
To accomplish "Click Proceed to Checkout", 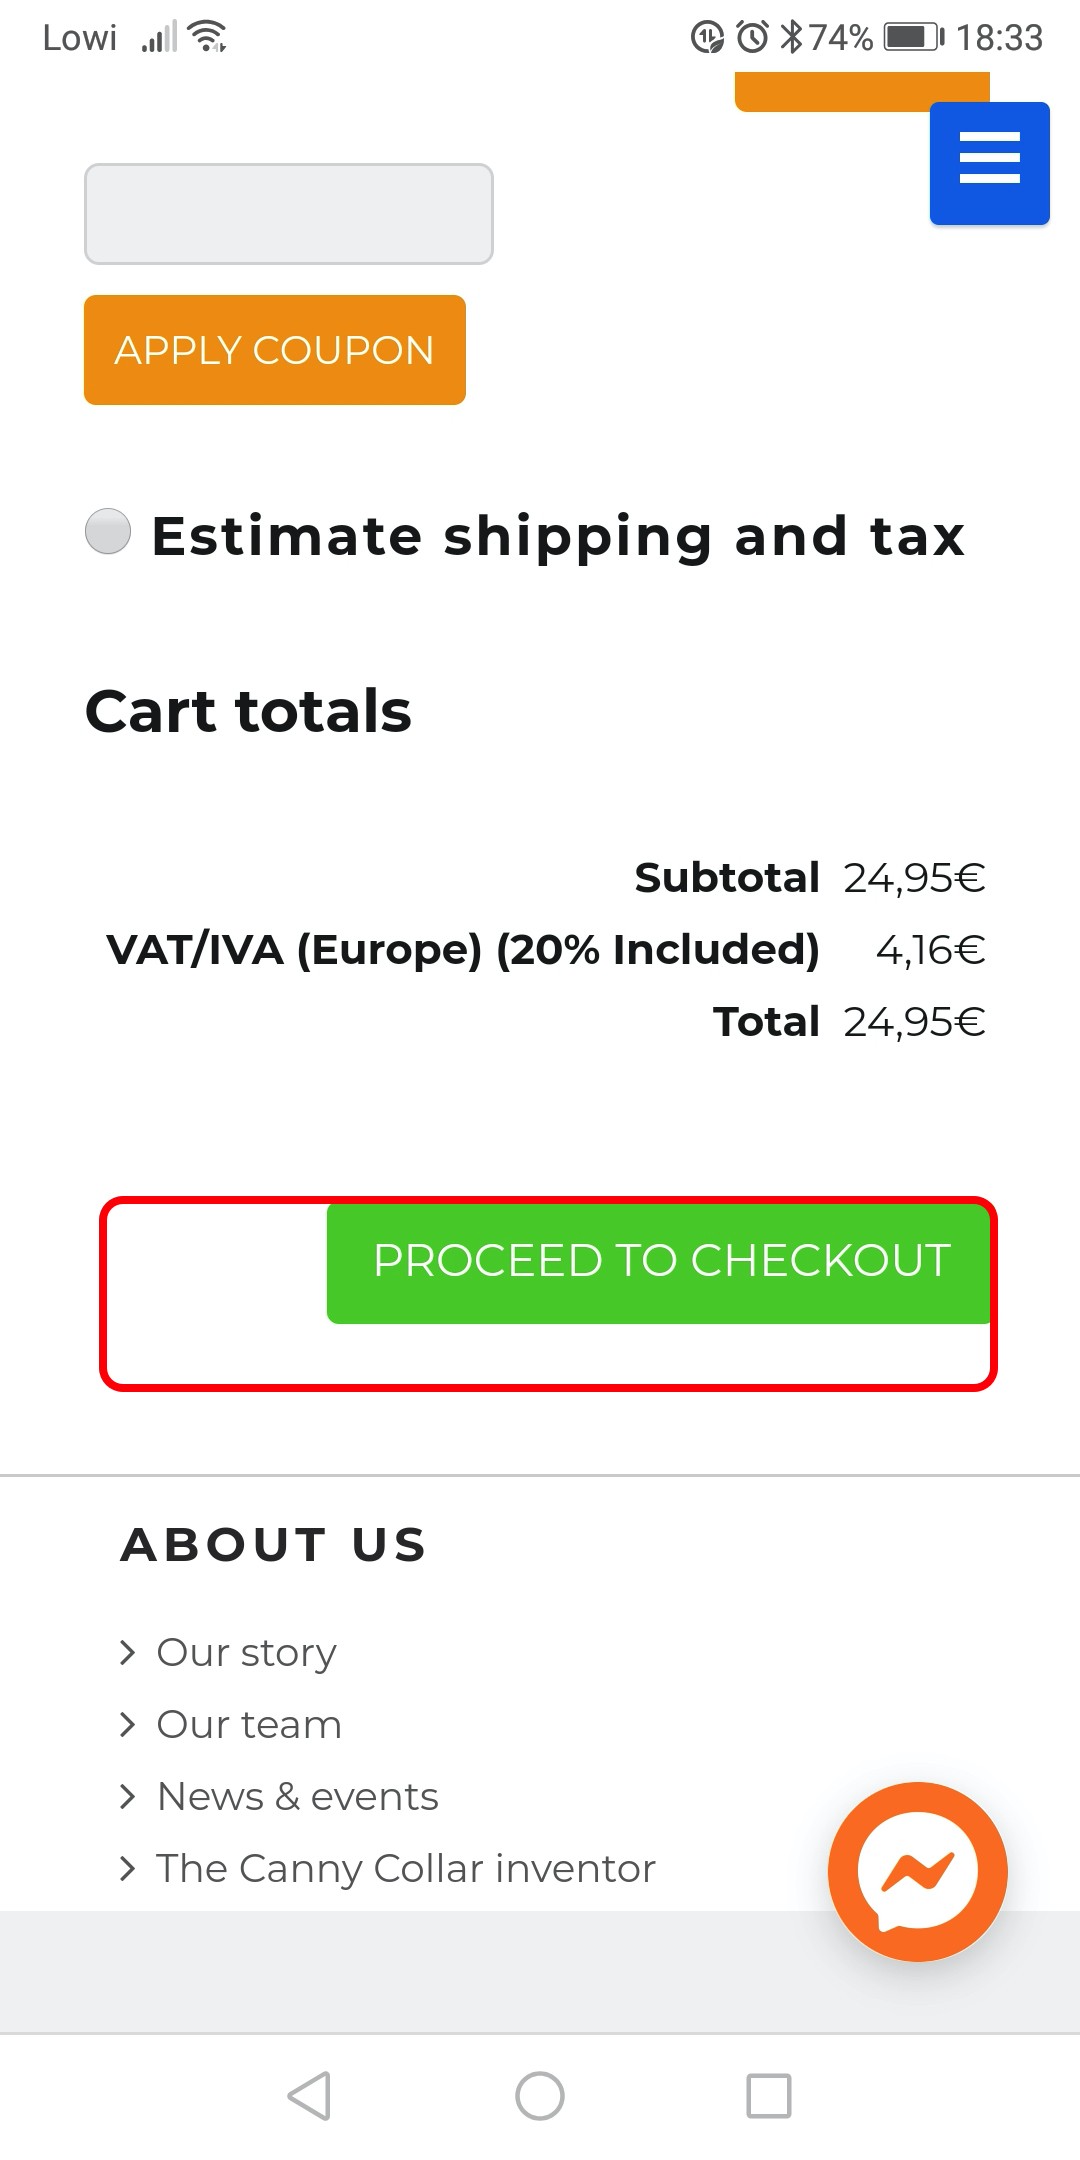I will click(x=660, y=1262).
